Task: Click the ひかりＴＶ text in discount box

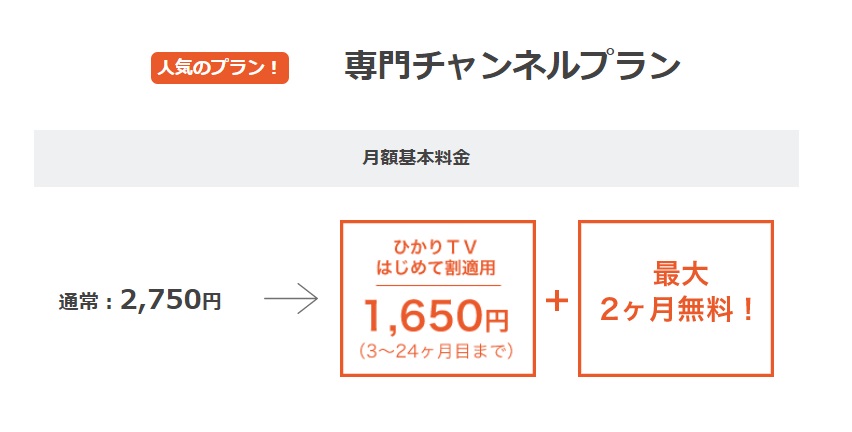Action: pyautogui.click(x=435, y=248)
